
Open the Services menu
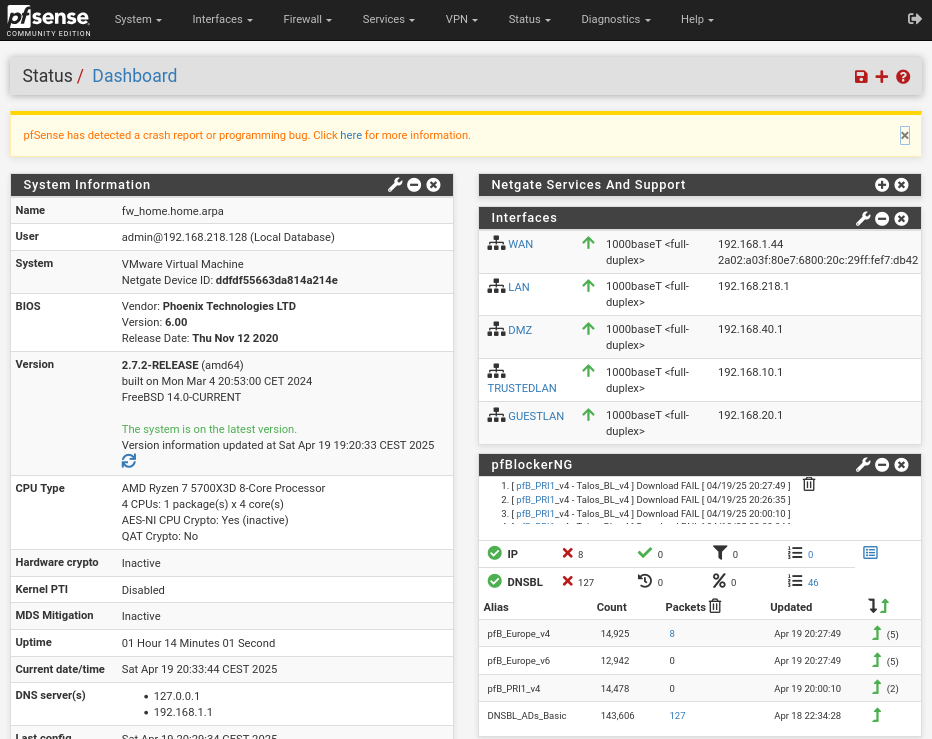click(389, 19)
